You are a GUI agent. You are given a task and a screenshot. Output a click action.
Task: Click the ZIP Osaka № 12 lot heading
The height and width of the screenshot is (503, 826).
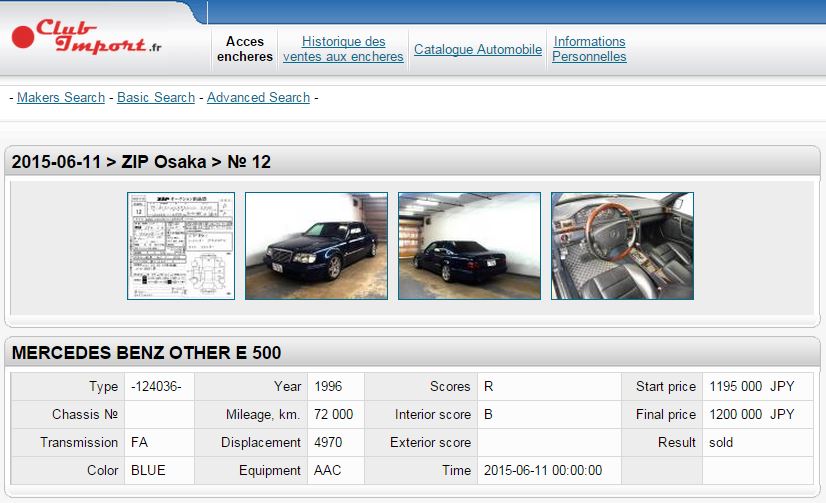141,162
